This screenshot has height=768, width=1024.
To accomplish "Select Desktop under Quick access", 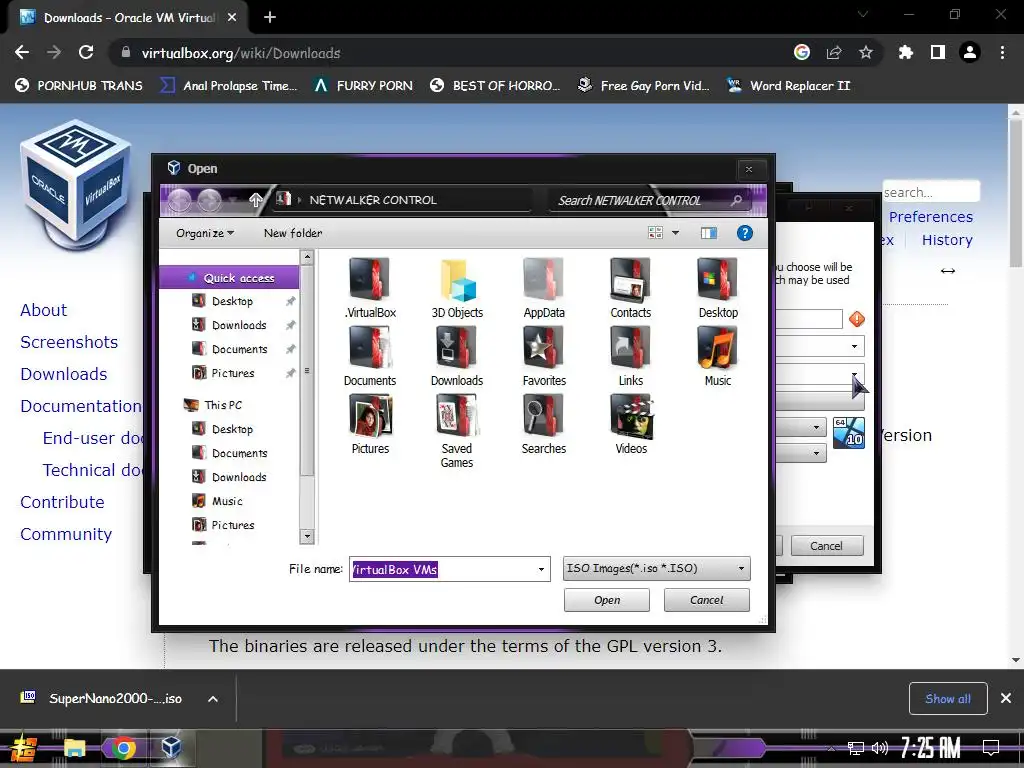I will coord(232,301).
